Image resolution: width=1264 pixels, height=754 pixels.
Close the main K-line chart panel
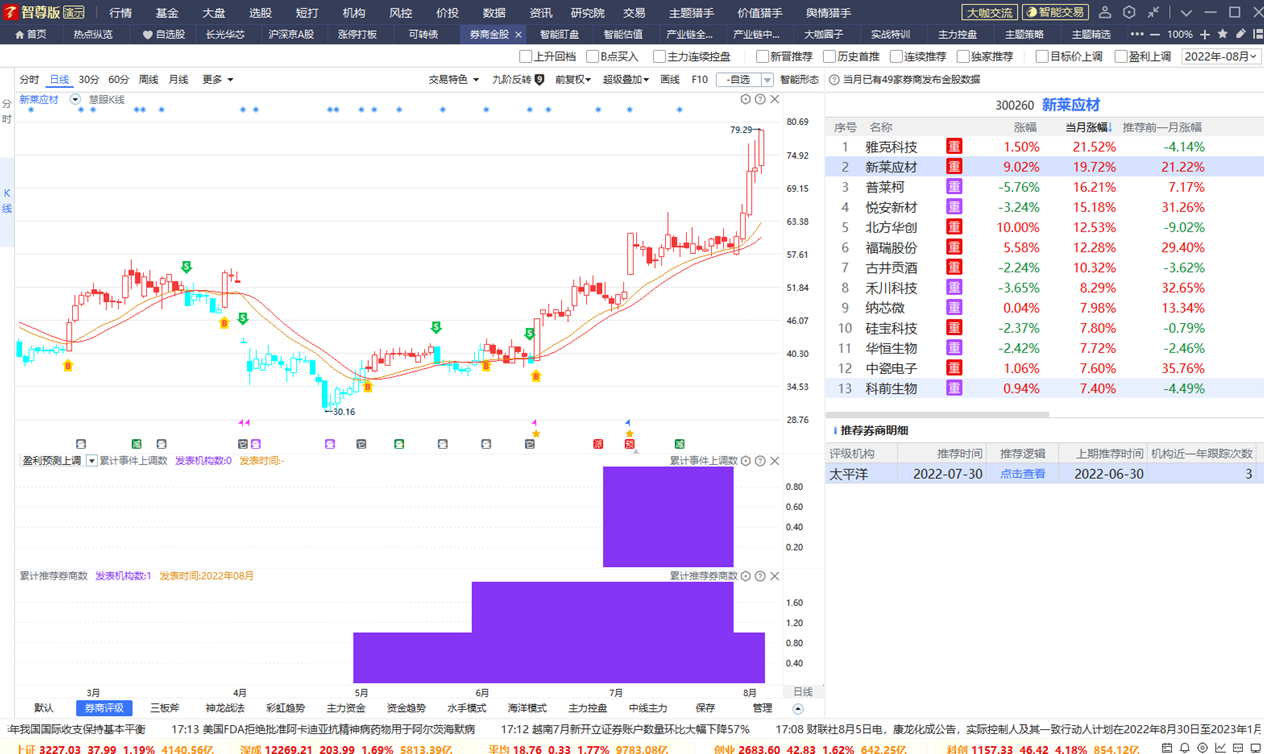click(x=775, y=99)
